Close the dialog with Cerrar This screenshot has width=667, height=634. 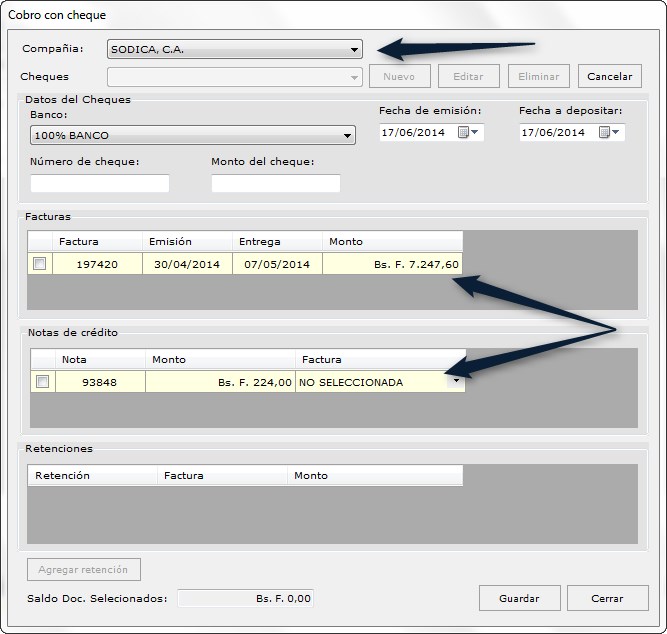(607, 598)
